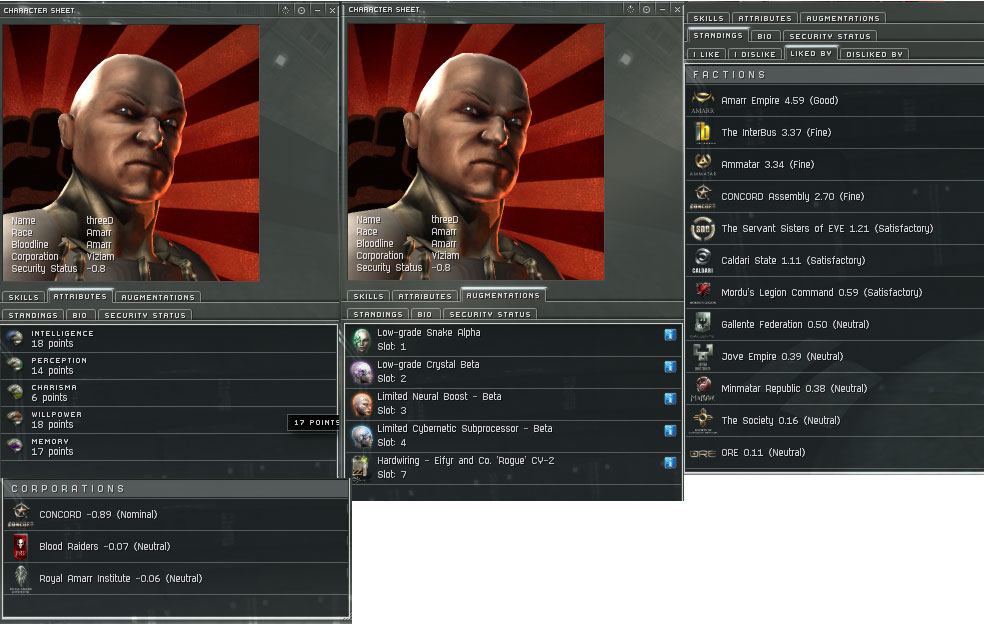
Task: Click the Corporations section header
Action: [x=176, y=489]
